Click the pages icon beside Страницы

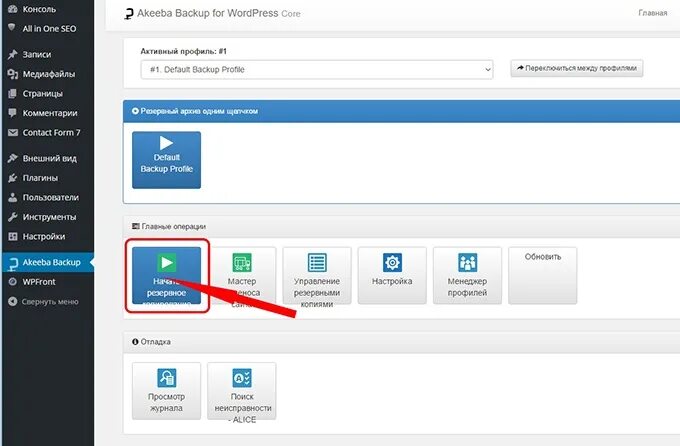click(13, 93)
